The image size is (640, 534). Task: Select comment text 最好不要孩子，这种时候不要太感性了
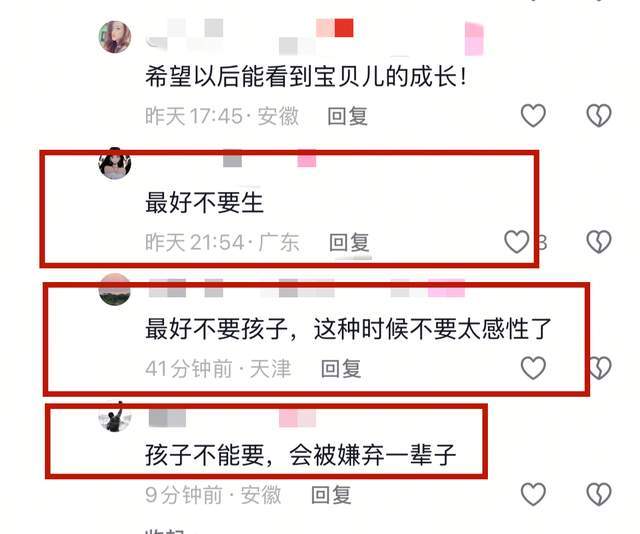click(348, 329)
